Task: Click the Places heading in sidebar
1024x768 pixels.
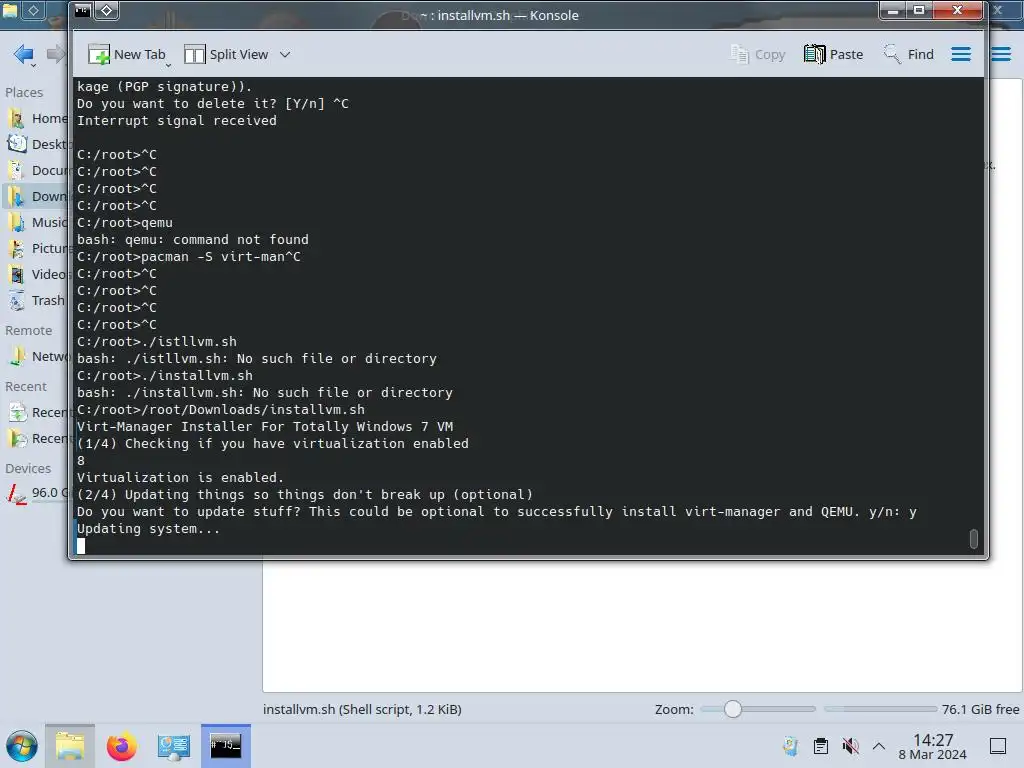Action: [24, 92]
